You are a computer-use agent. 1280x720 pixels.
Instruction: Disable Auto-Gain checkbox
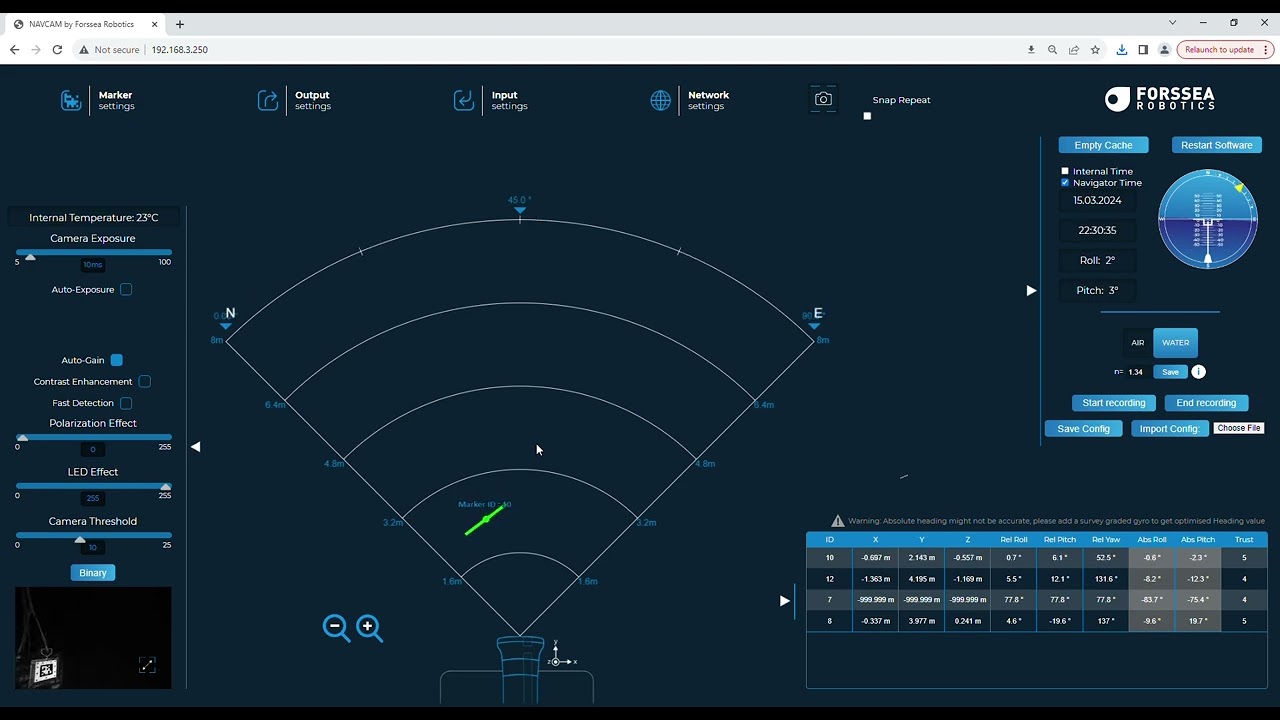click(117, 360)
